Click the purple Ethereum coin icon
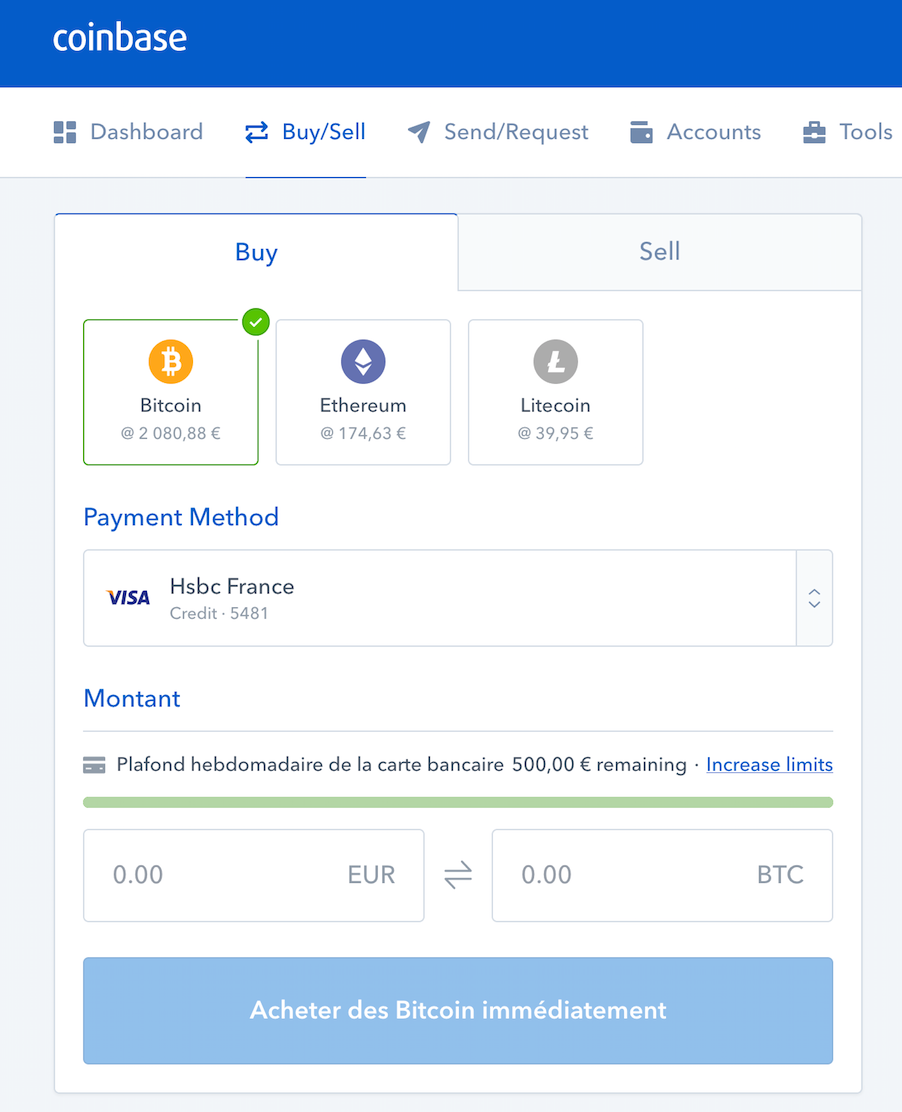Viewport: 902px width, 1112px height. 363,362
